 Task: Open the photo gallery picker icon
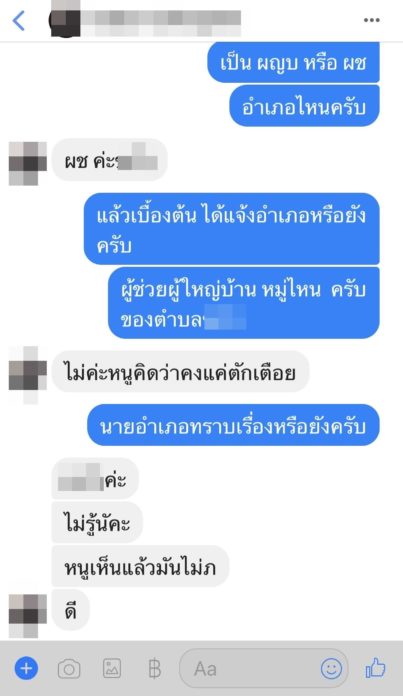(x=112, y=668)
